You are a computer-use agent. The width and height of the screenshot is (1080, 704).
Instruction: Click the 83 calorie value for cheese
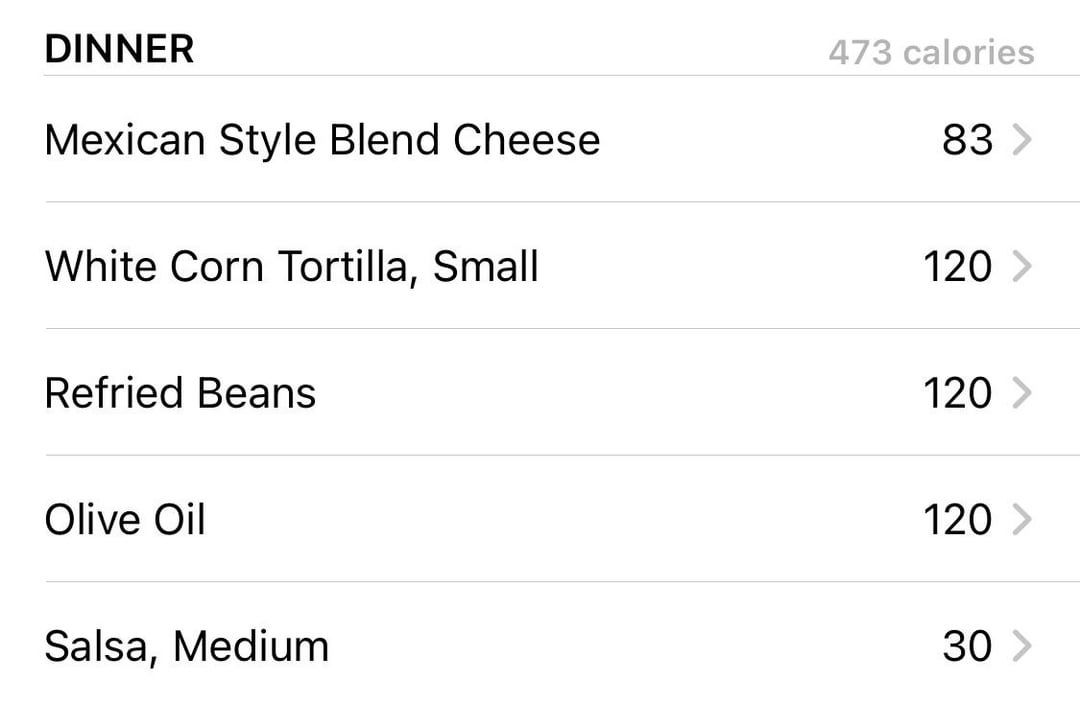(968, 140)
